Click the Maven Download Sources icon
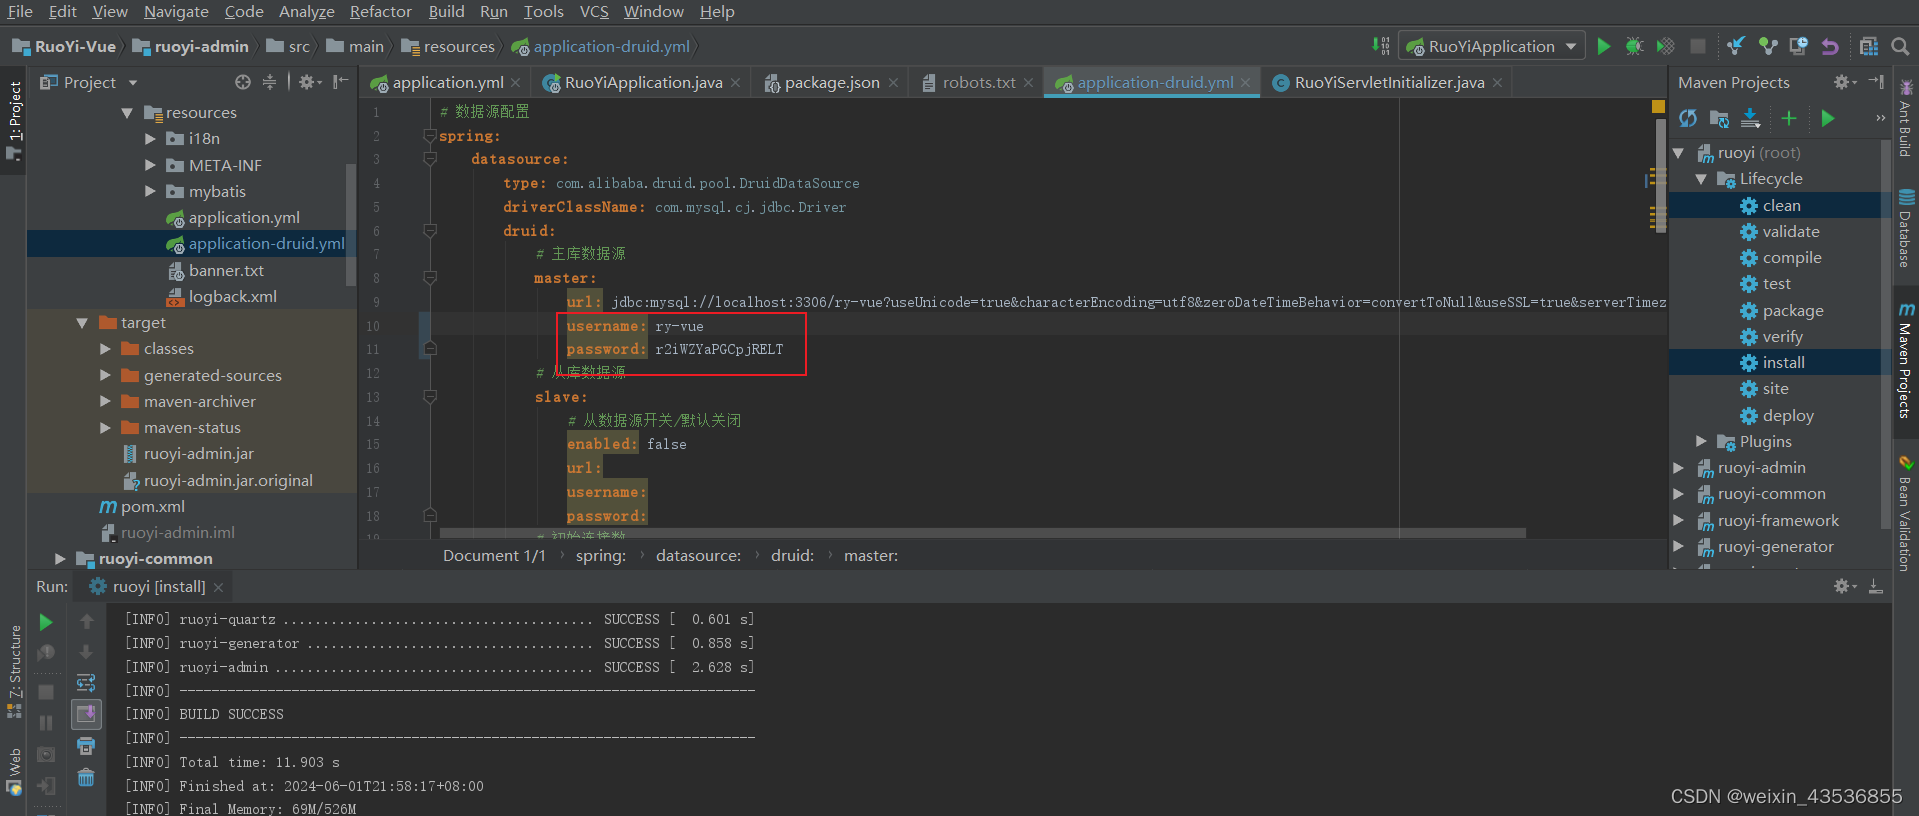 coord(1750,118)
